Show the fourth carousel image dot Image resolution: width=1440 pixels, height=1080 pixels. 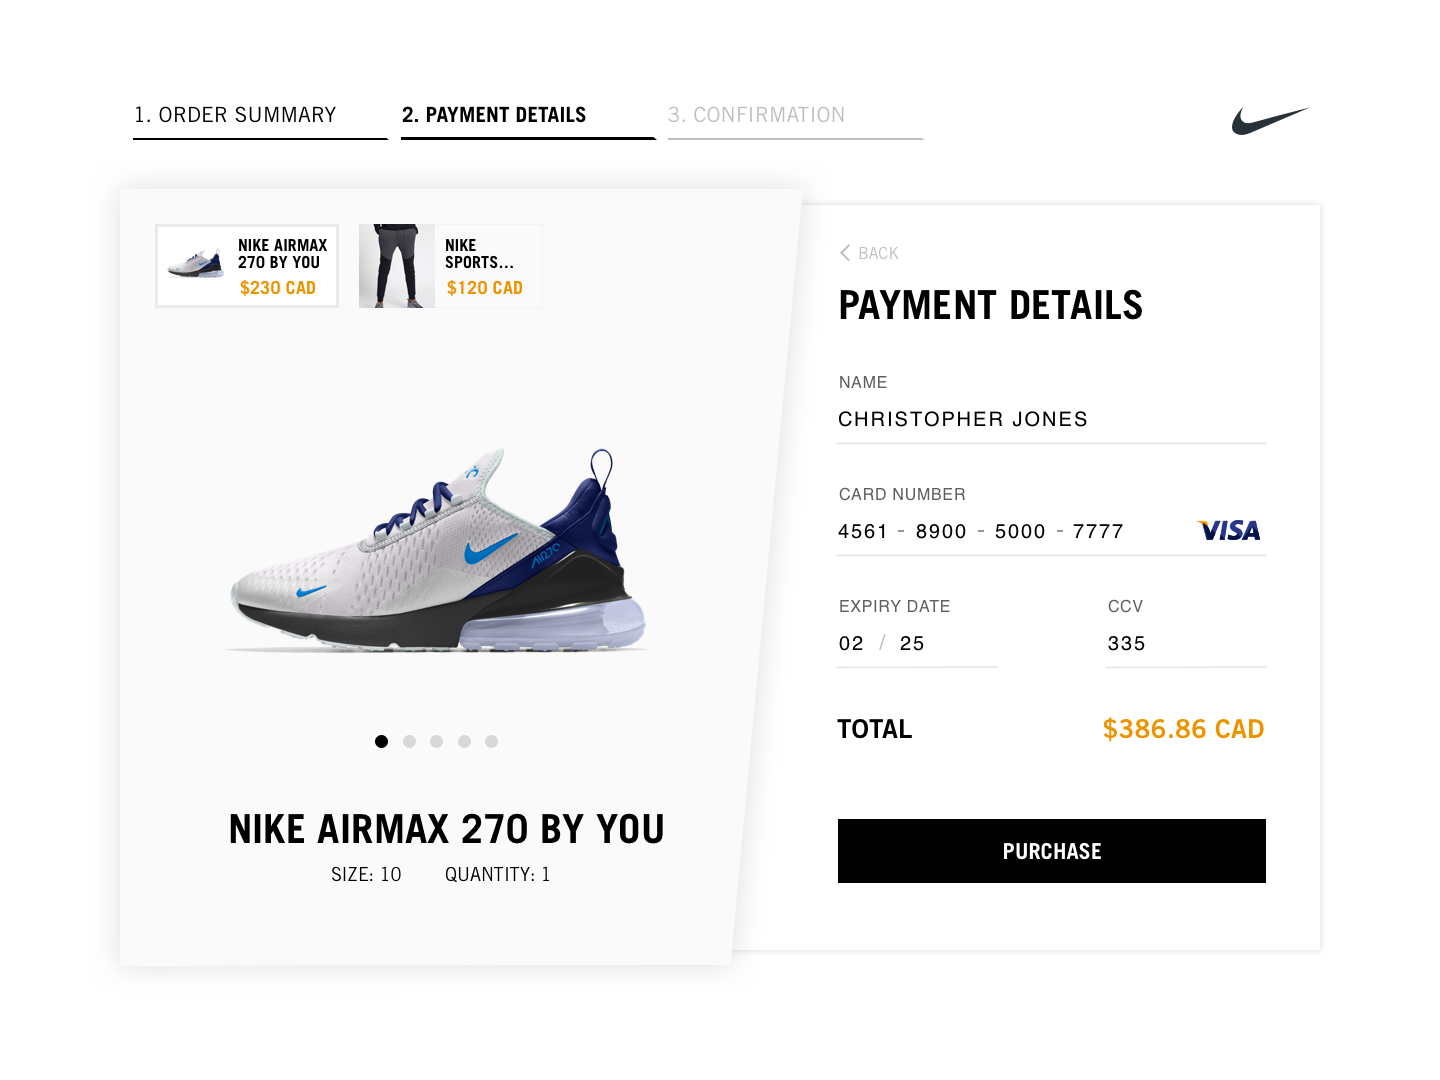click(464, 741)
